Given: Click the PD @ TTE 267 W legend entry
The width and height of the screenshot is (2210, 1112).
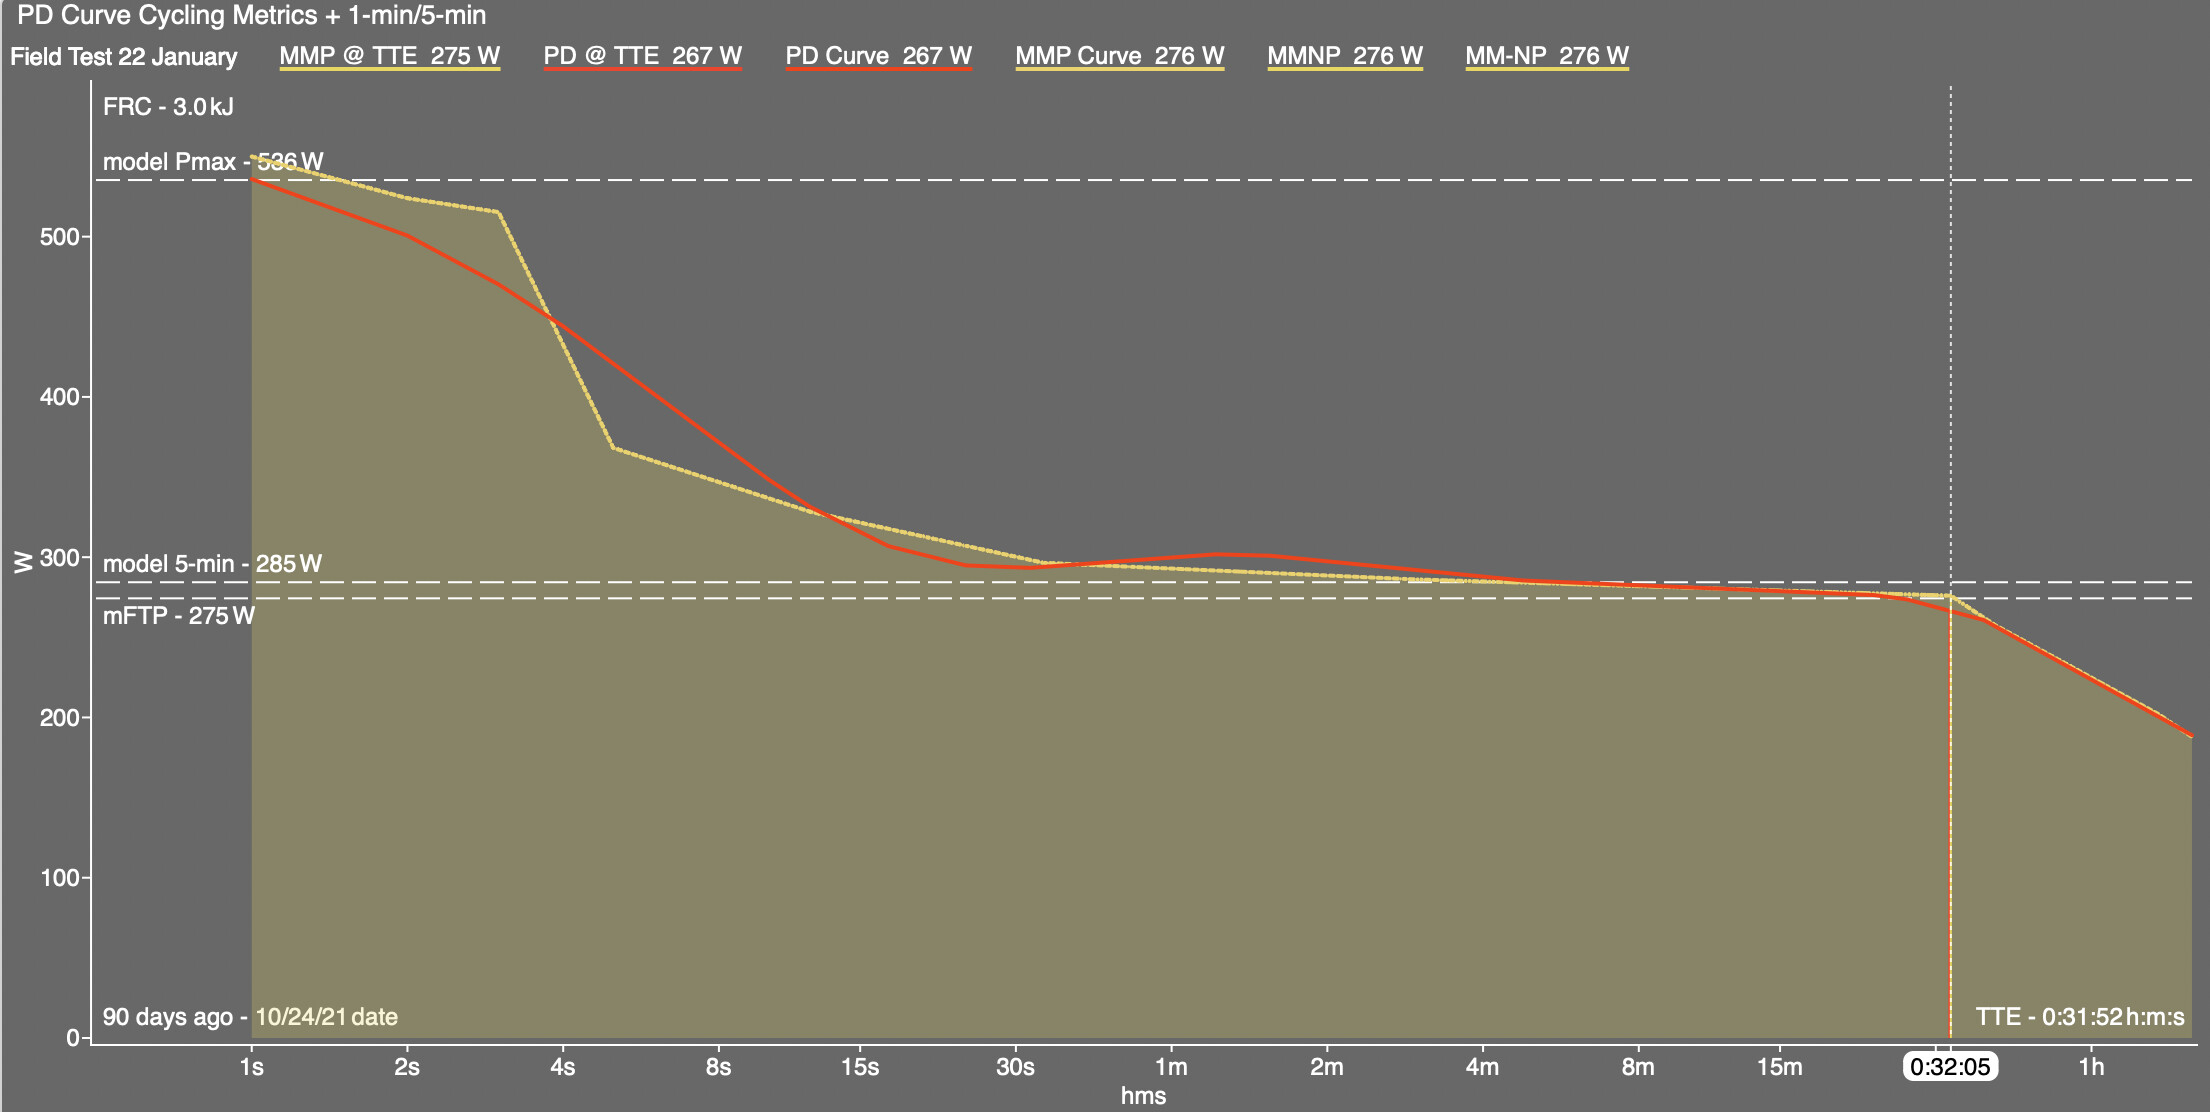Looking at the screenshot, I should 643,56.
